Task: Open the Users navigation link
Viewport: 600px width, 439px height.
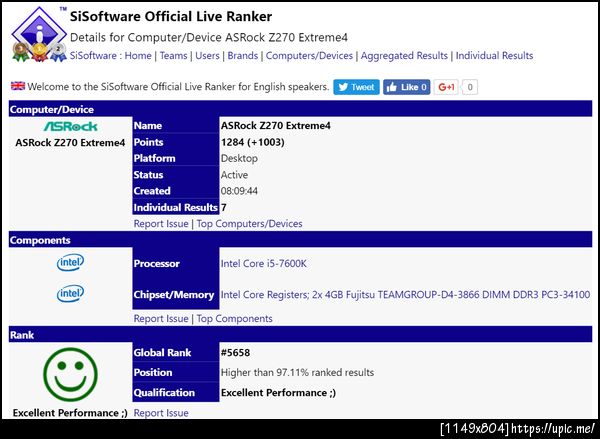Action: pyautogui.click(x=207, y=55)
